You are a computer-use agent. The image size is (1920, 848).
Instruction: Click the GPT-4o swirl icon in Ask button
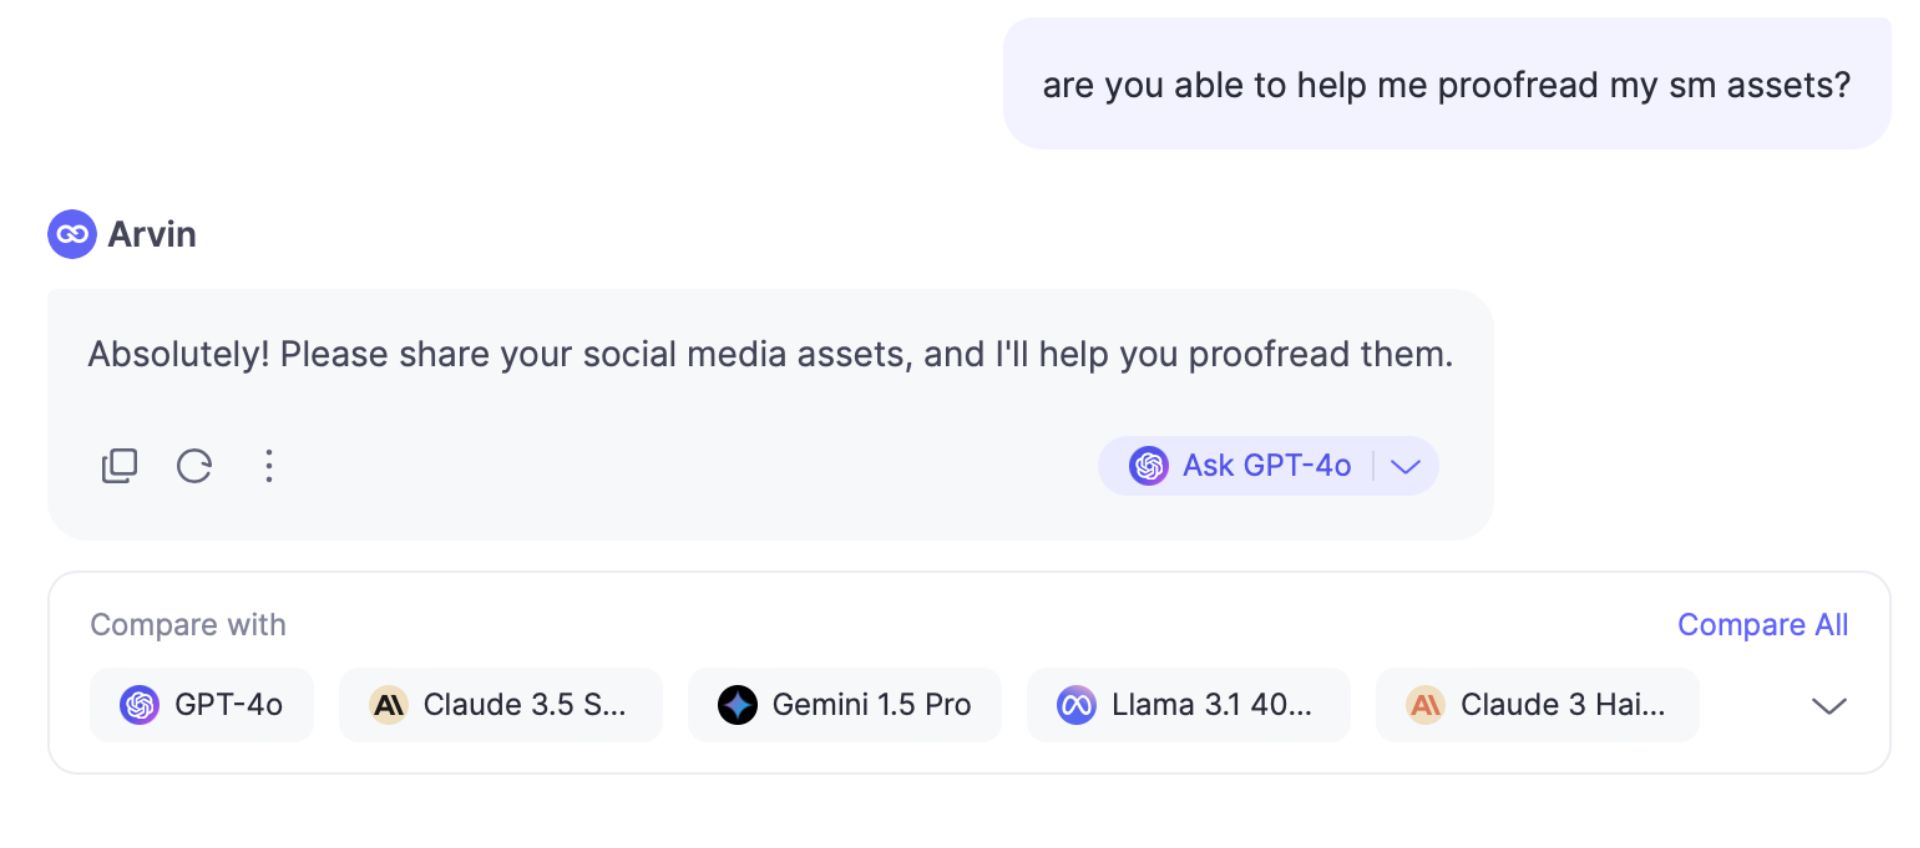1148,466
